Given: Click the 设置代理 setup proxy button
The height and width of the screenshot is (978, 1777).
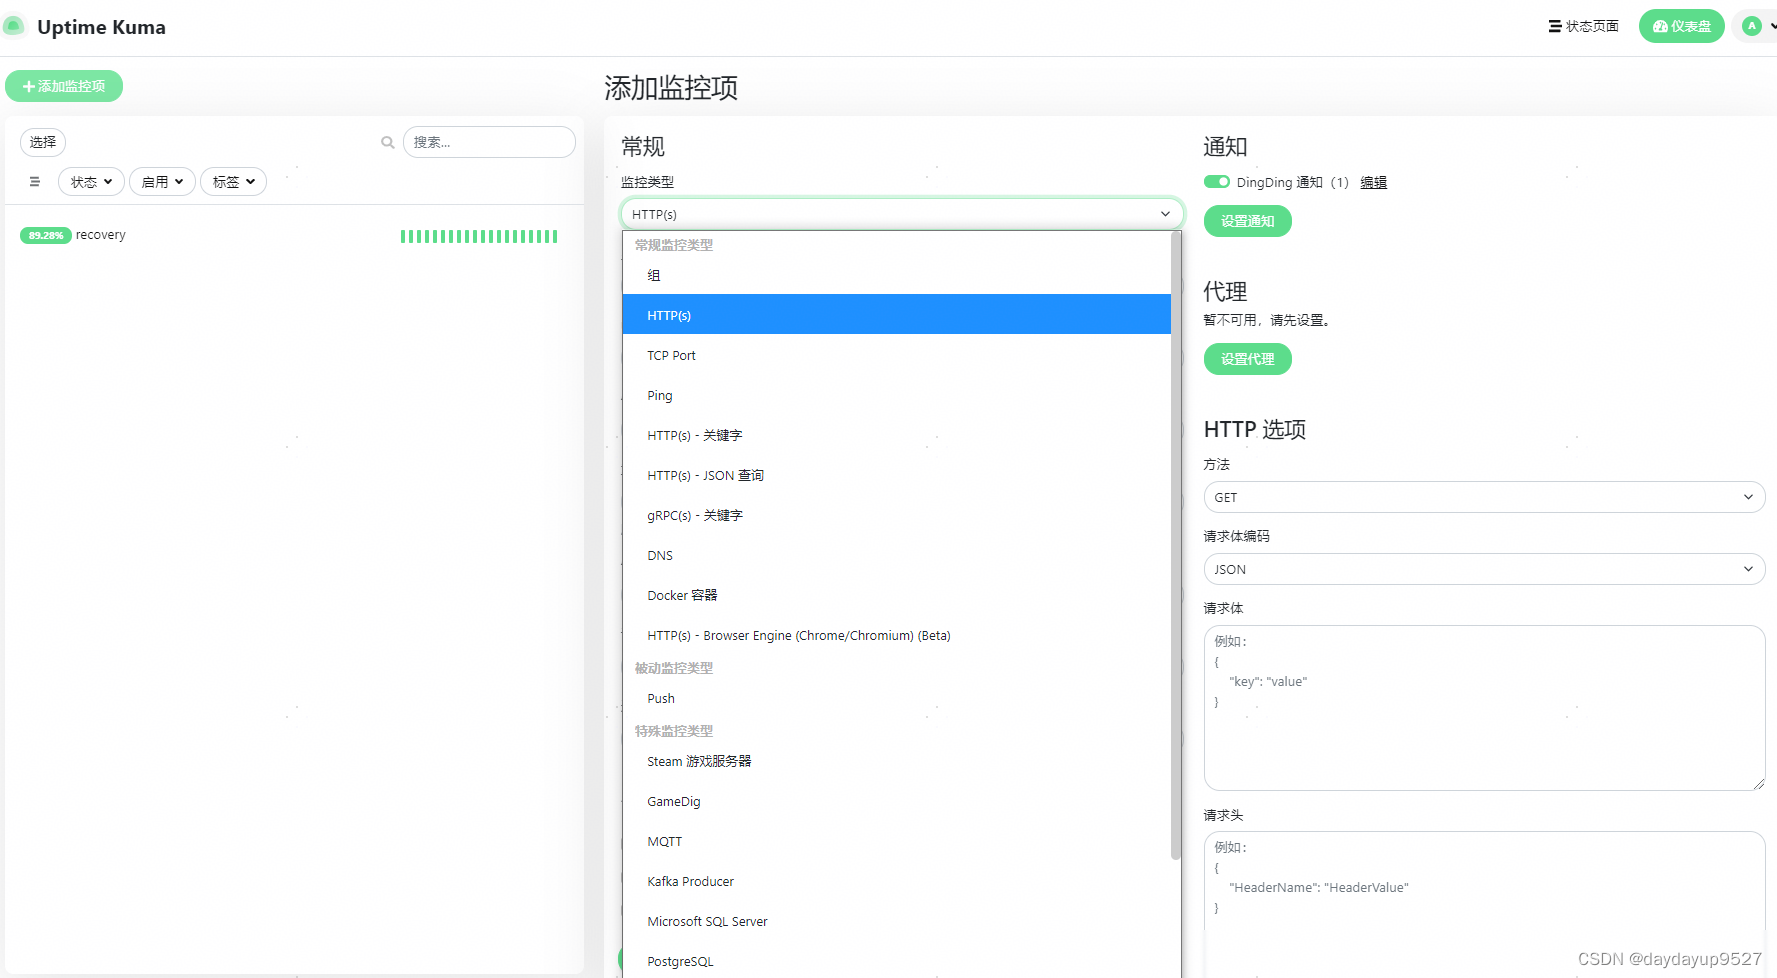Looking at the screenshot, I should [1247, 359].
